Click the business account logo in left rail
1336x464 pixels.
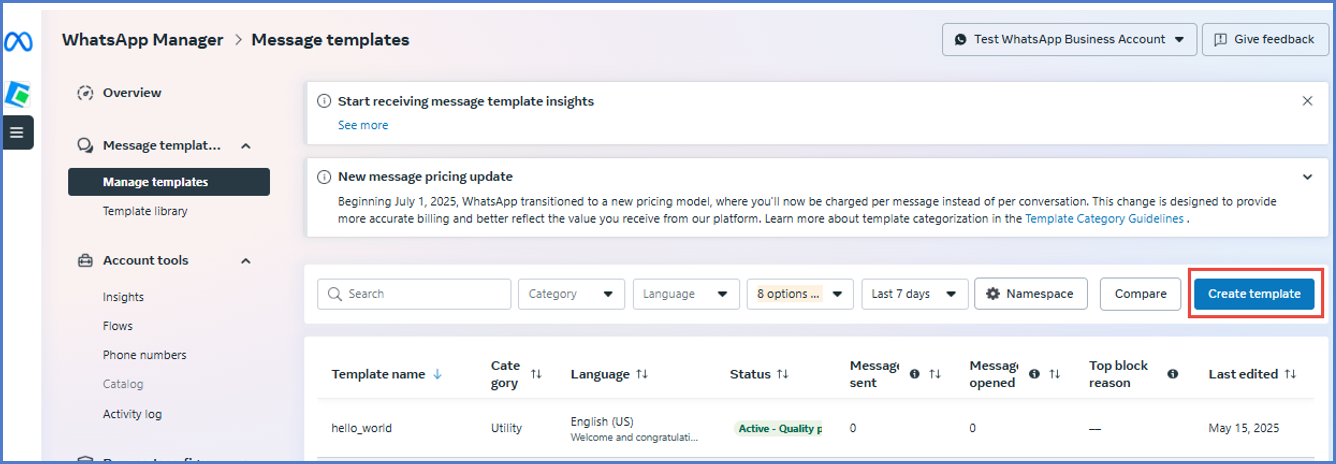point(18,94)
